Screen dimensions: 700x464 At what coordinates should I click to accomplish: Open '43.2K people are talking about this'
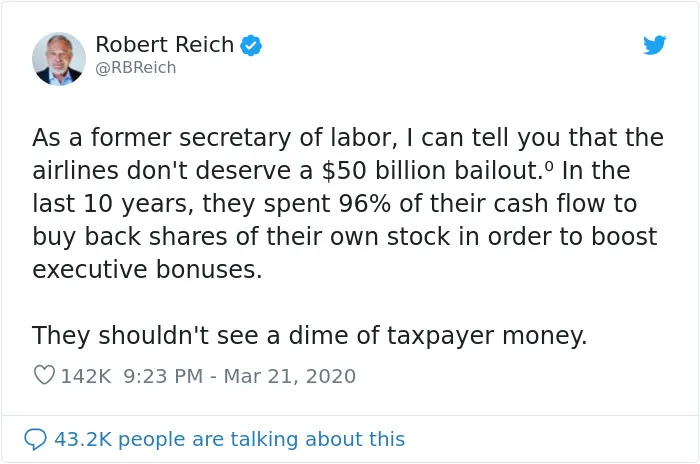[230, 439]
